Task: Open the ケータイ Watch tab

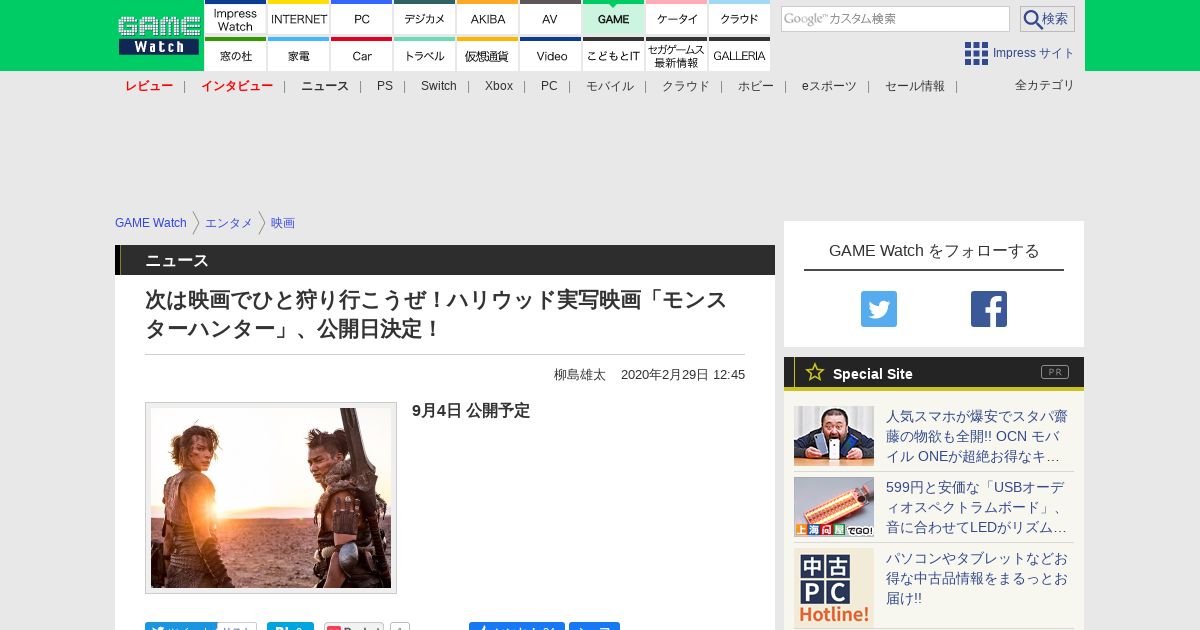Action: pyautogui.click(x=677, y=18)
